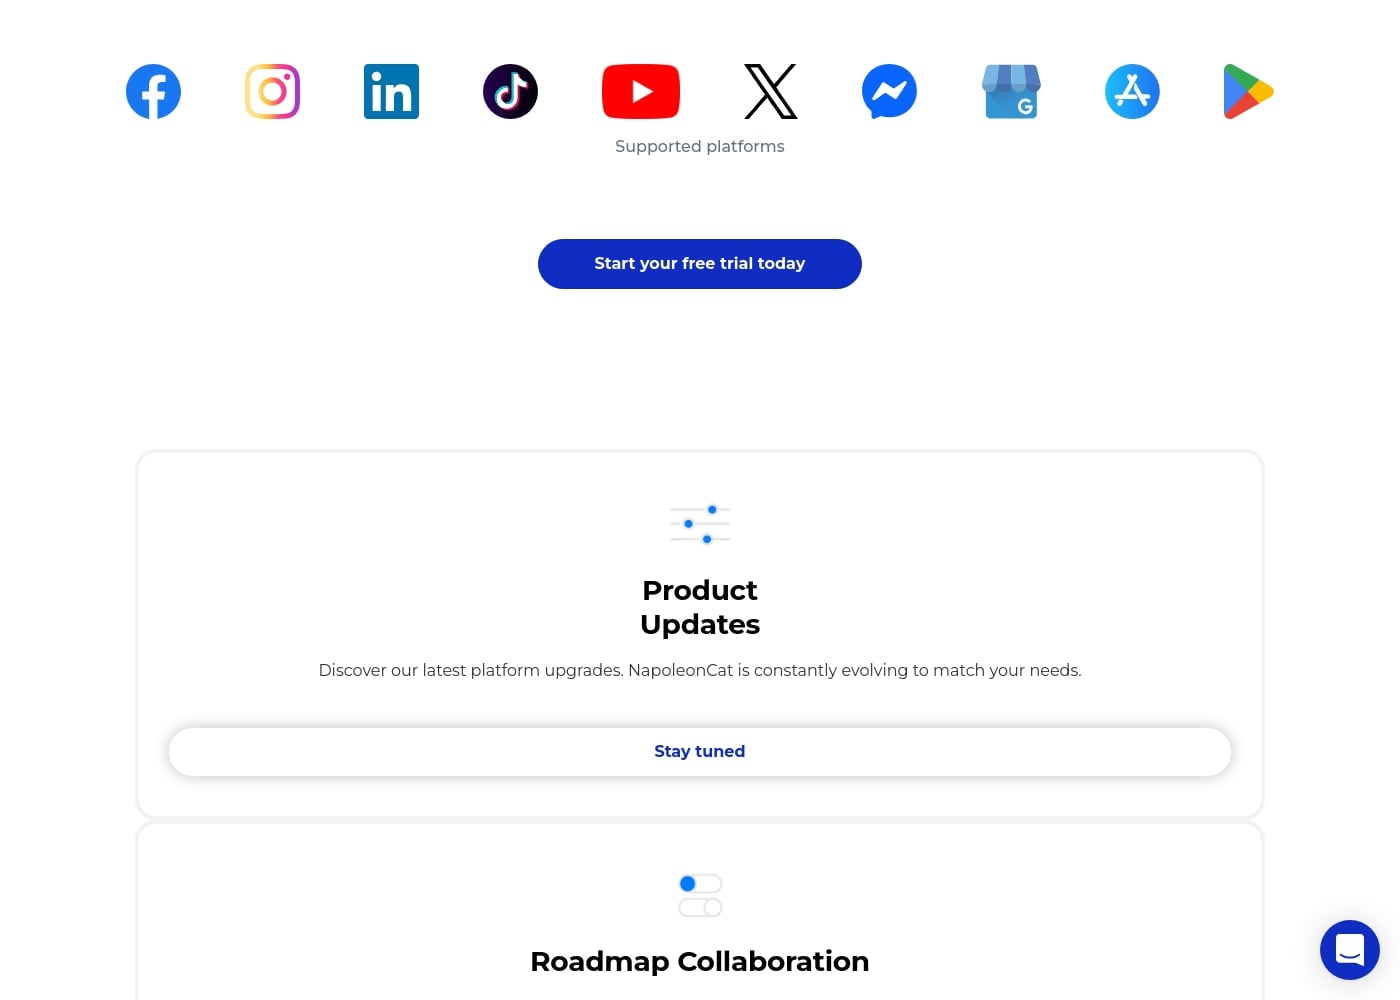1400x1000 pixels.
Task: Click the Roadmap Collaboration card
Action: click(700, 912)
